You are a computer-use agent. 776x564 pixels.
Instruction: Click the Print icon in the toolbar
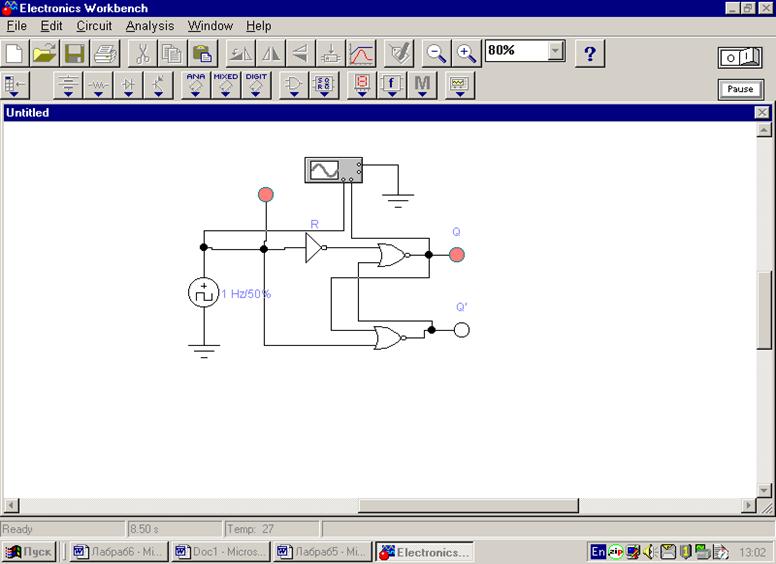click(105, 53)
